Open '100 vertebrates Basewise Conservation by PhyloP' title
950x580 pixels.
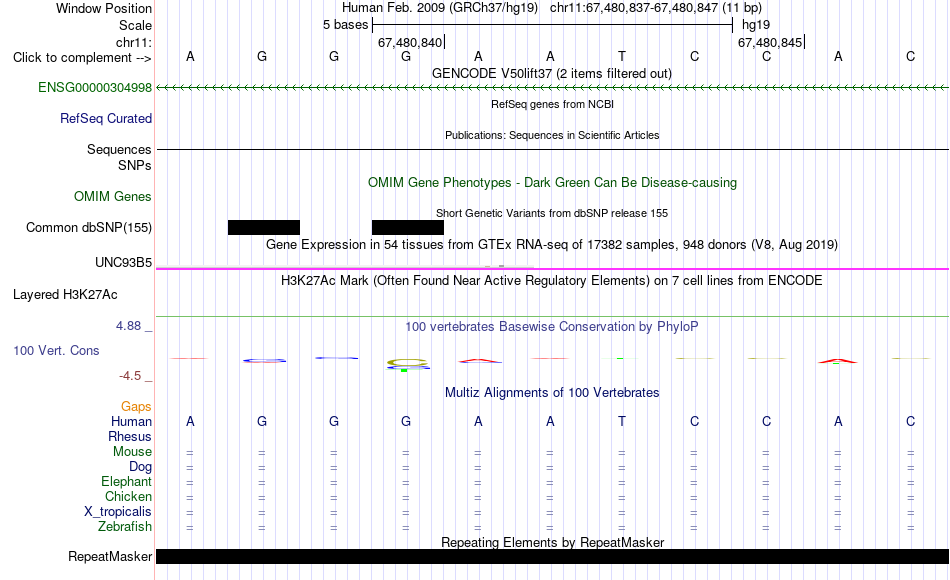click(552, 327)
